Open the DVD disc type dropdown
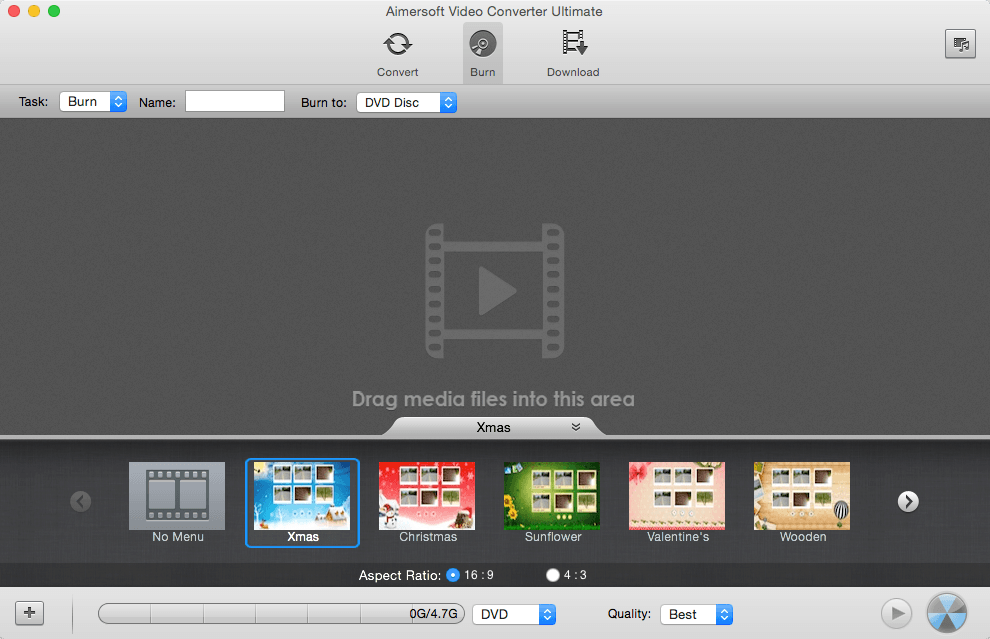 pos(514,614)
